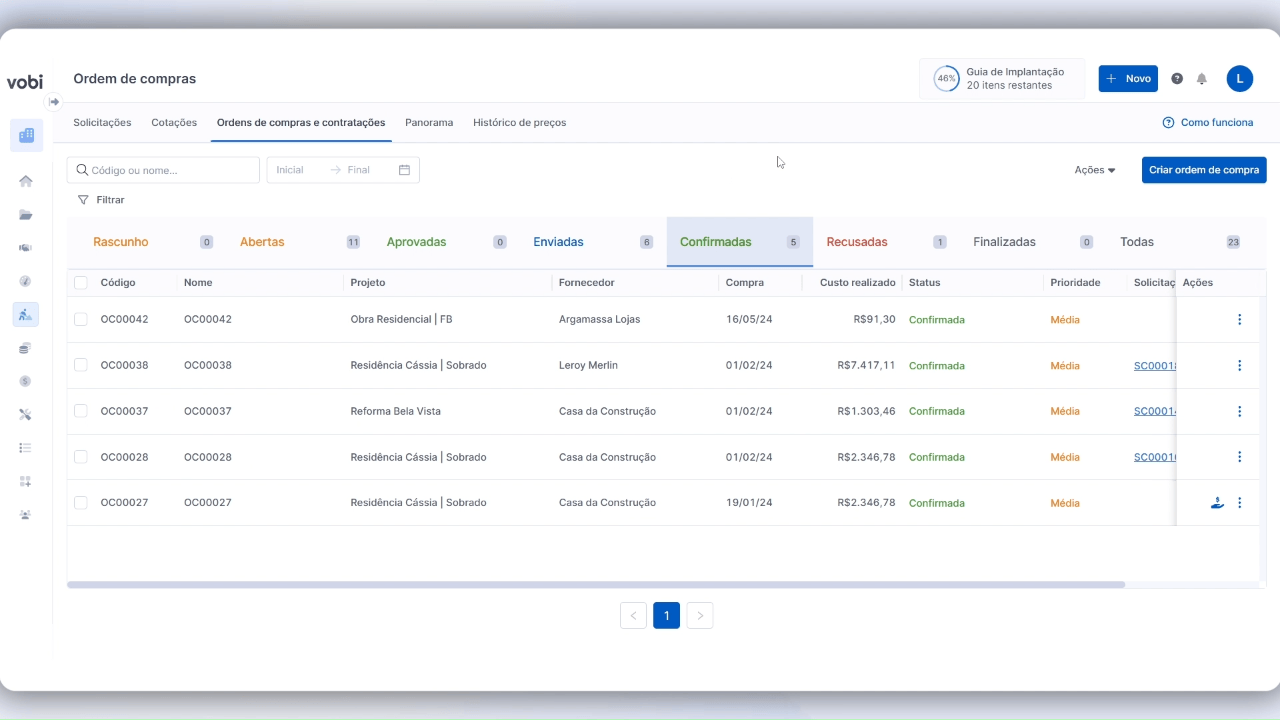Click the help question mark icon
Viewport: 1280px width, 720px height.
point(1177,79)
